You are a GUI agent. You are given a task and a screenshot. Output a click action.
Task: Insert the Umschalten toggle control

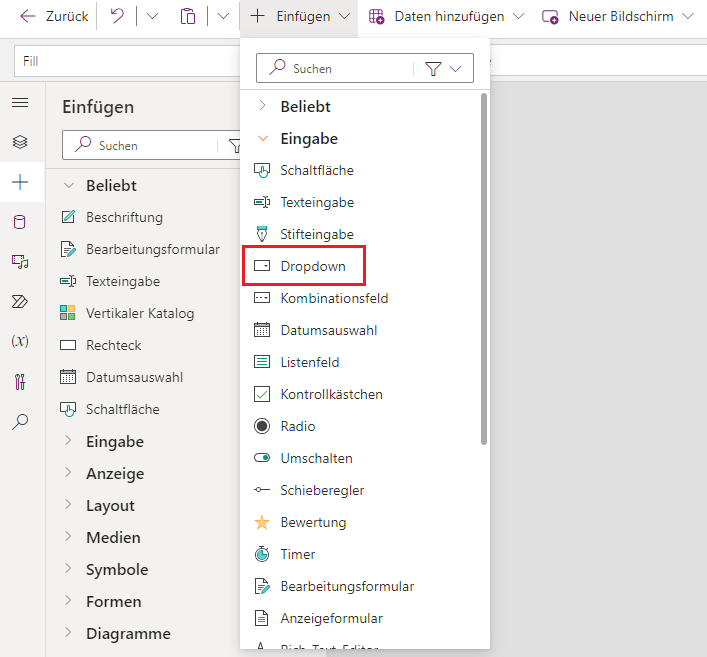point(316,458)
